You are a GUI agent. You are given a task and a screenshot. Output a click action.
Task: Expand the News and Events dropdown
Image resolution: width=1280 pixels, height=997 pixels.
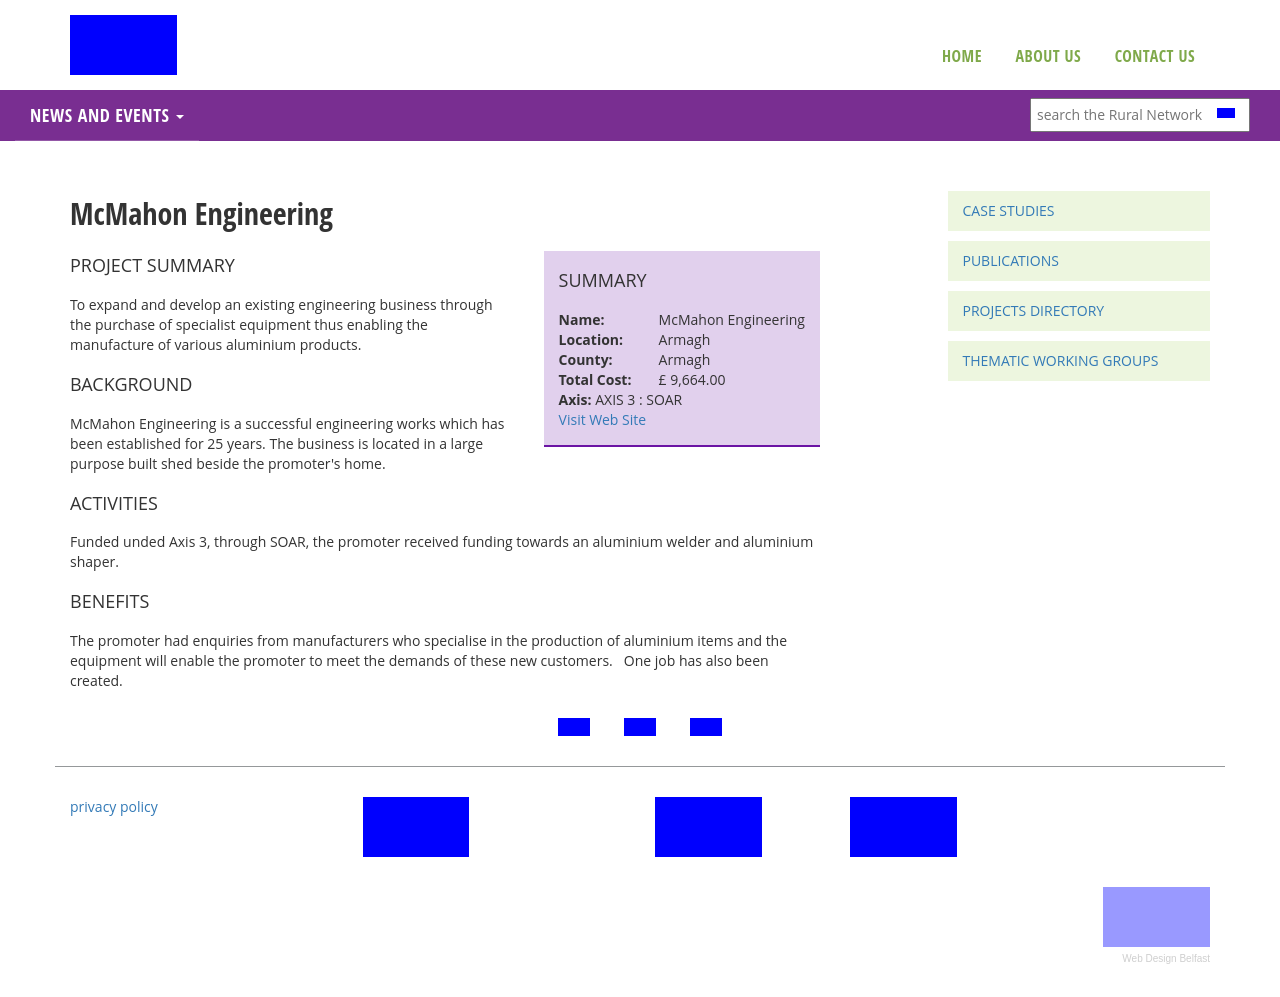(x=107, y=116)
